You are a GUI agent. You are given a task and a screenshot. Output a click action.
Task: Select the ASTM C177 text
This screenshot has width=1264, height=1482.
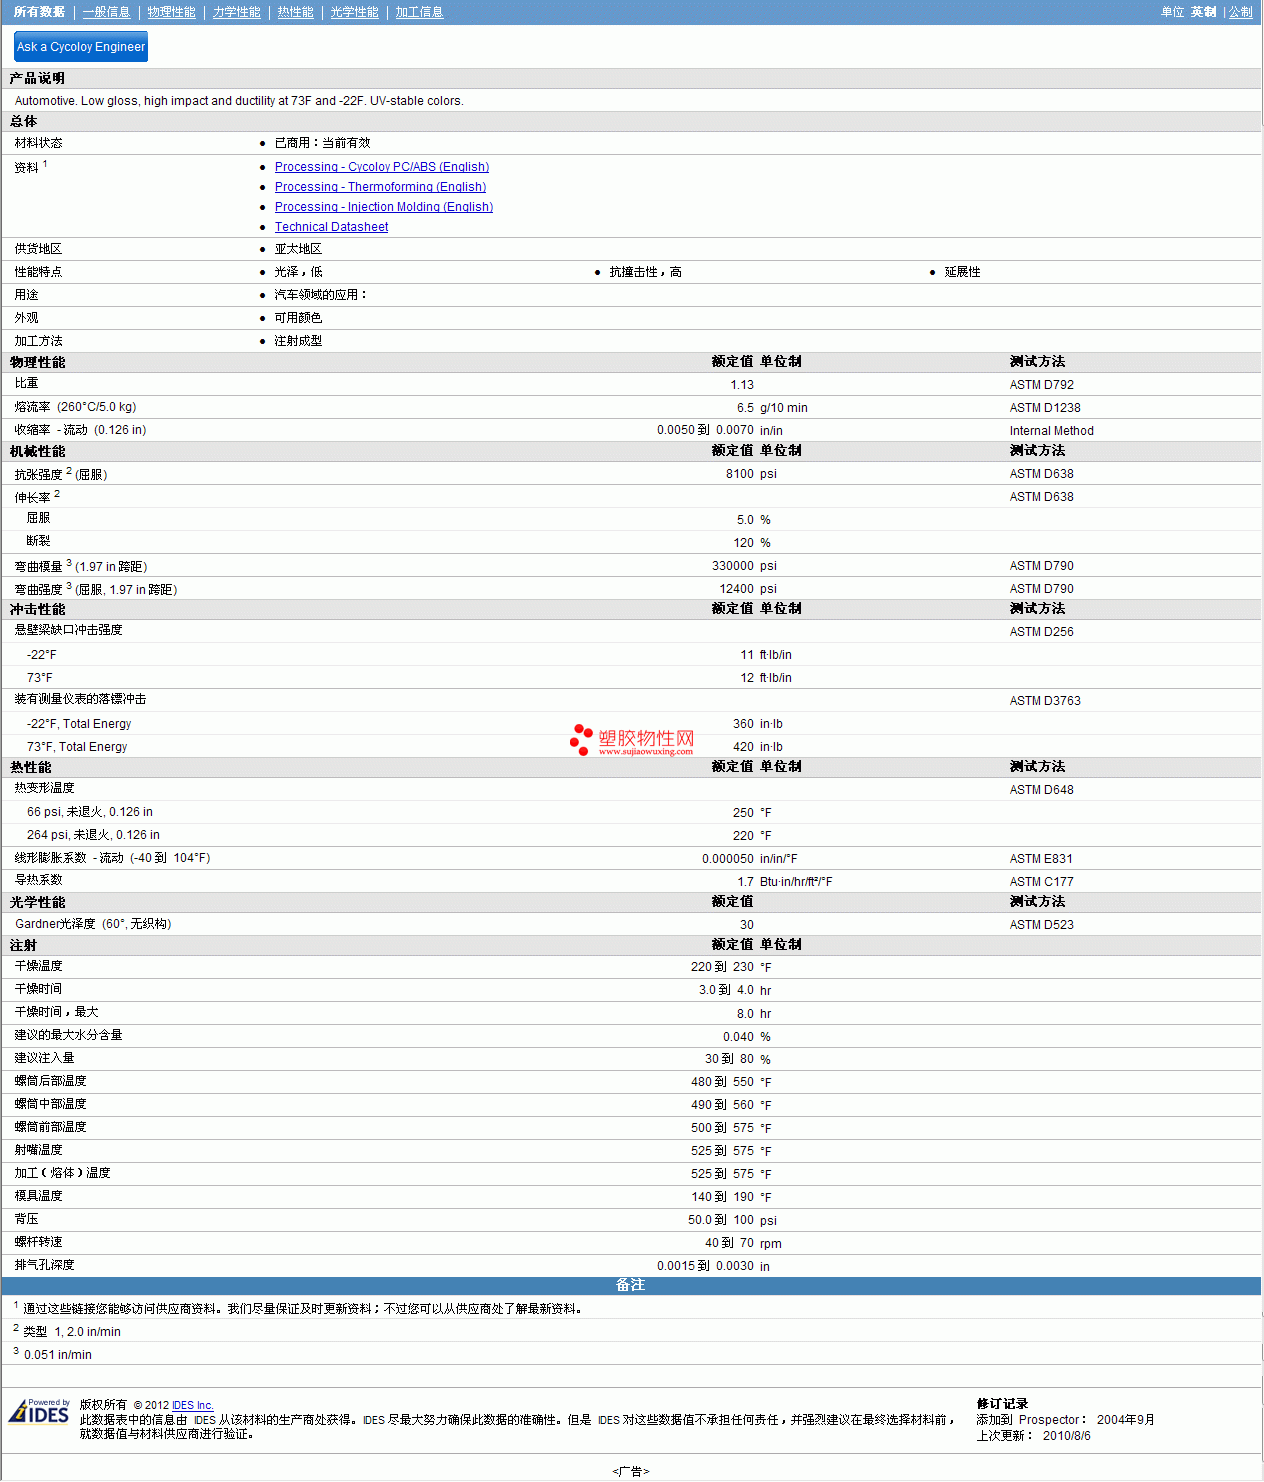coord(1041,882)
